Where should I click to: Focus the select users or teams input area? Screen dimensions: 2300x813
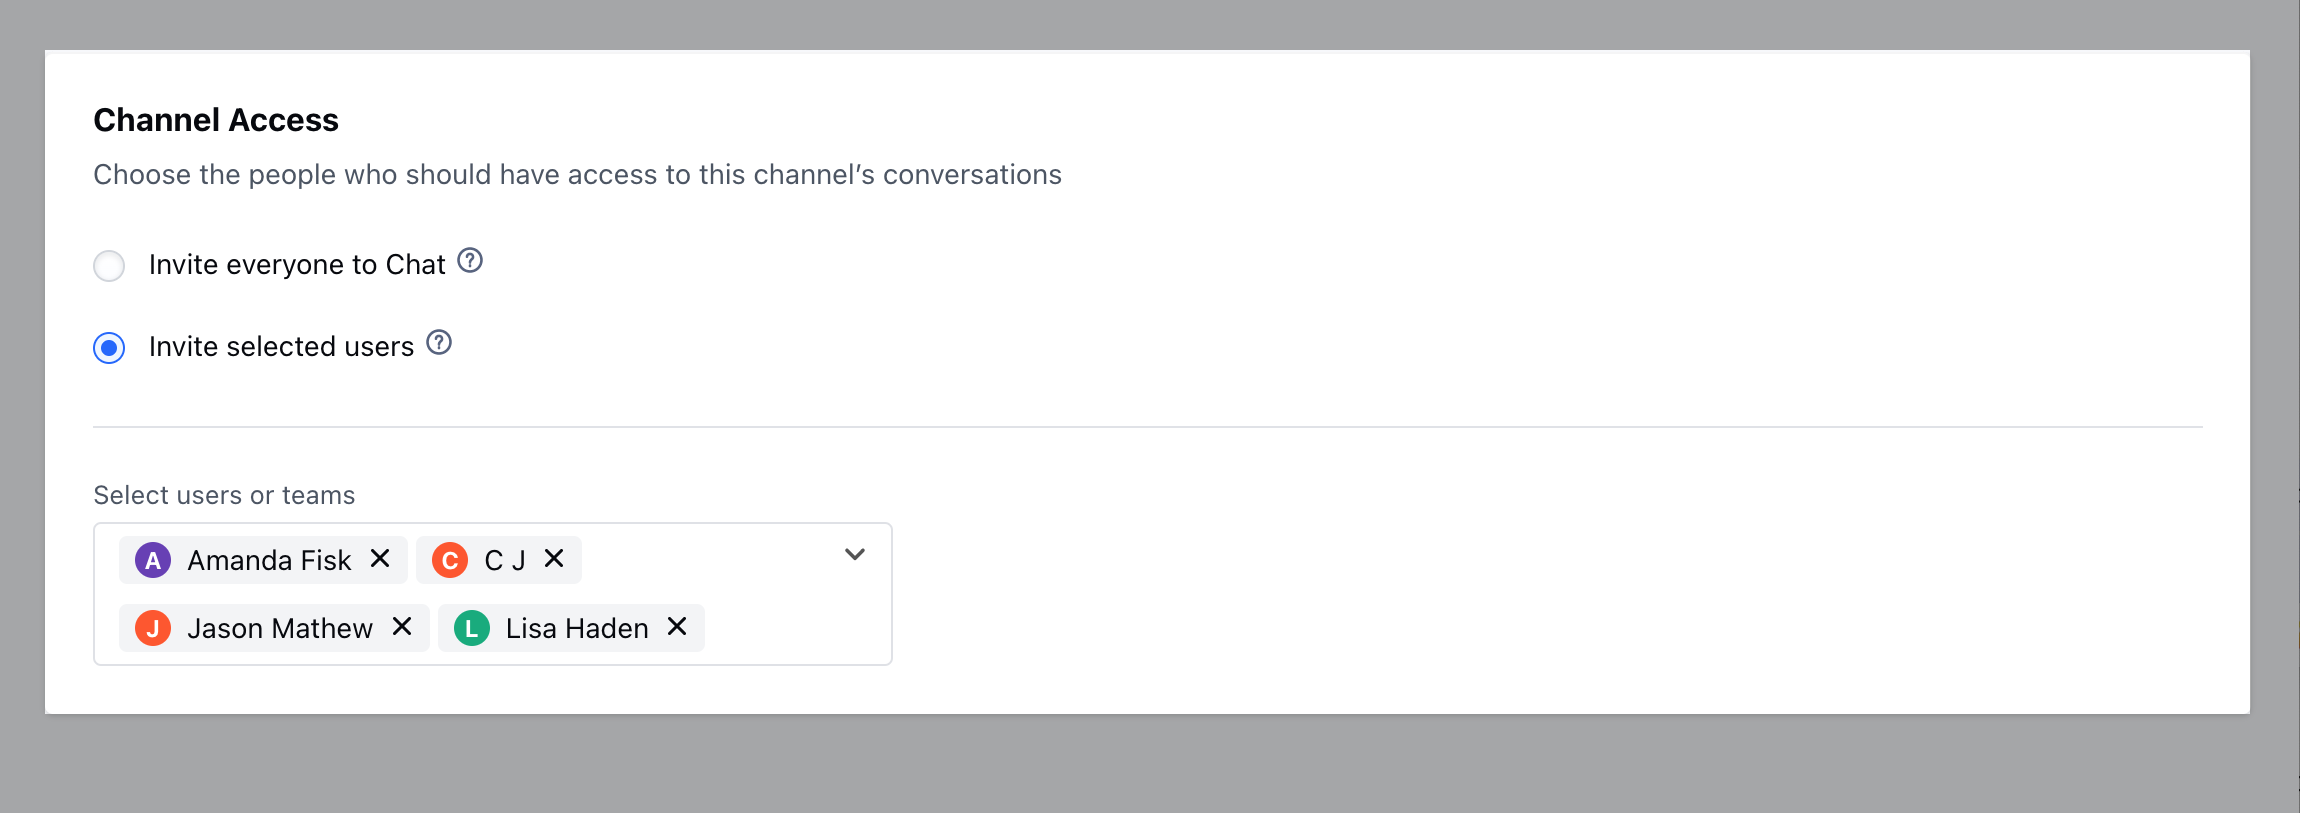(x=493, y=594)
